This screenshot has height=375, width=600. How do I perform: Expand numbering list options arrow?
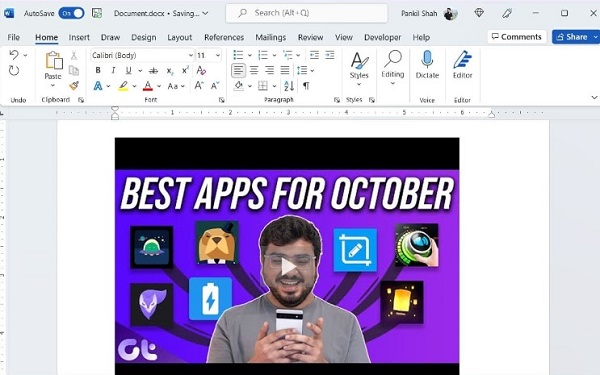tap(274, 55)
